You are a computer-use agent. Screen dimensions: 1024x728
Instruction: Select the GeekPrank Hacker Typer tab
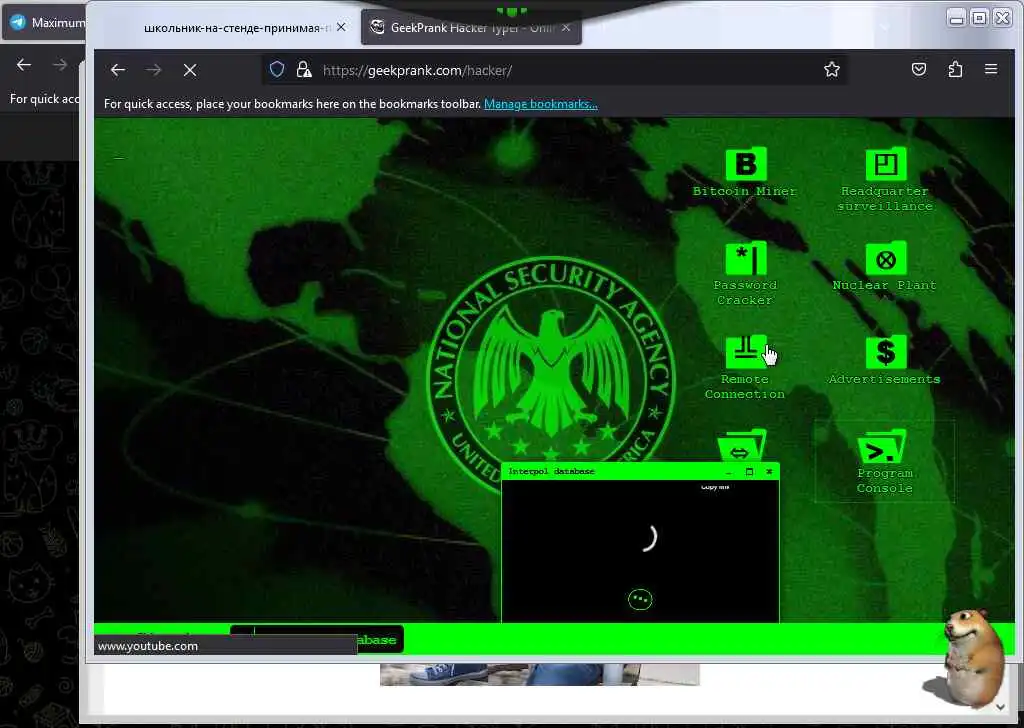pyautogui.click(x=473, y=27)
